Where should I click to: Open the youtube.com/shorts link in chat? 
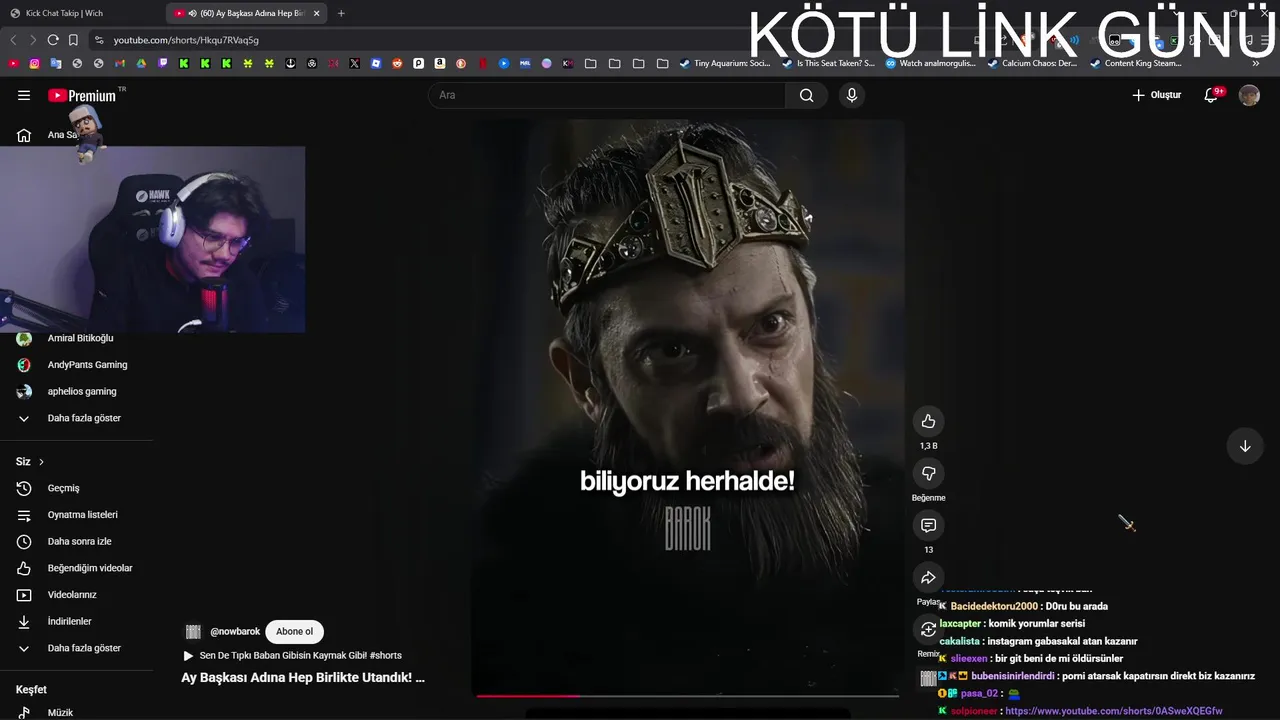pos(1113,711)
